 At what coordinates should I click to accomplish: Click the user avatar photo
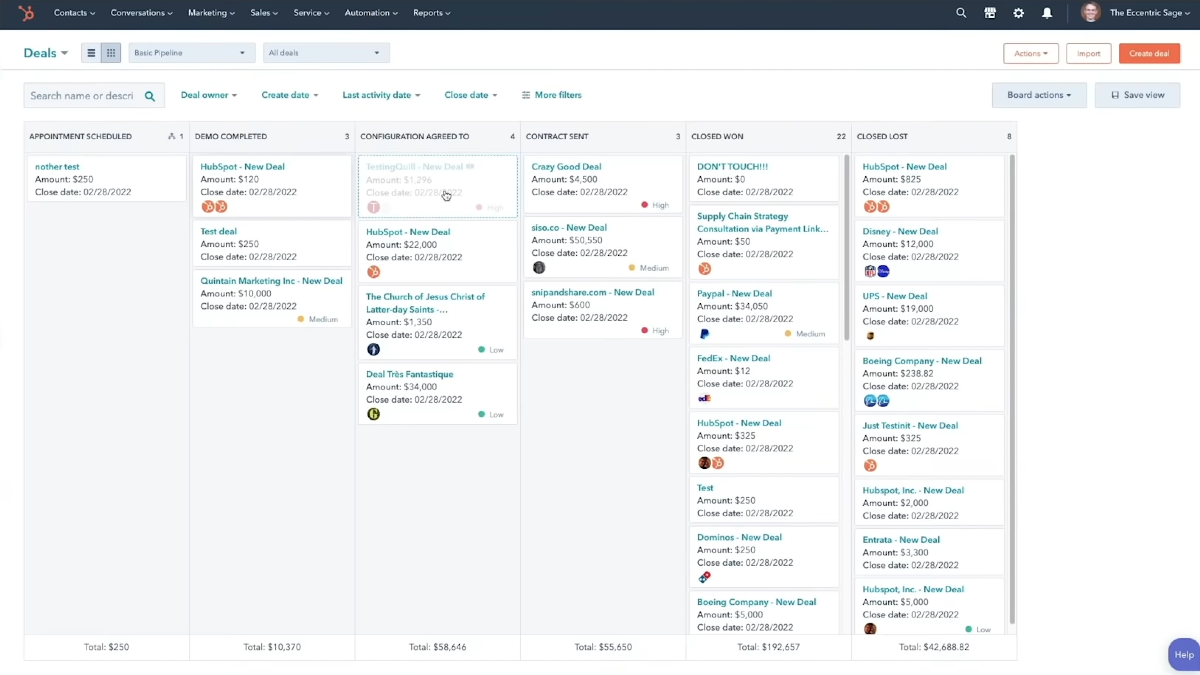tap(1090, 13)
